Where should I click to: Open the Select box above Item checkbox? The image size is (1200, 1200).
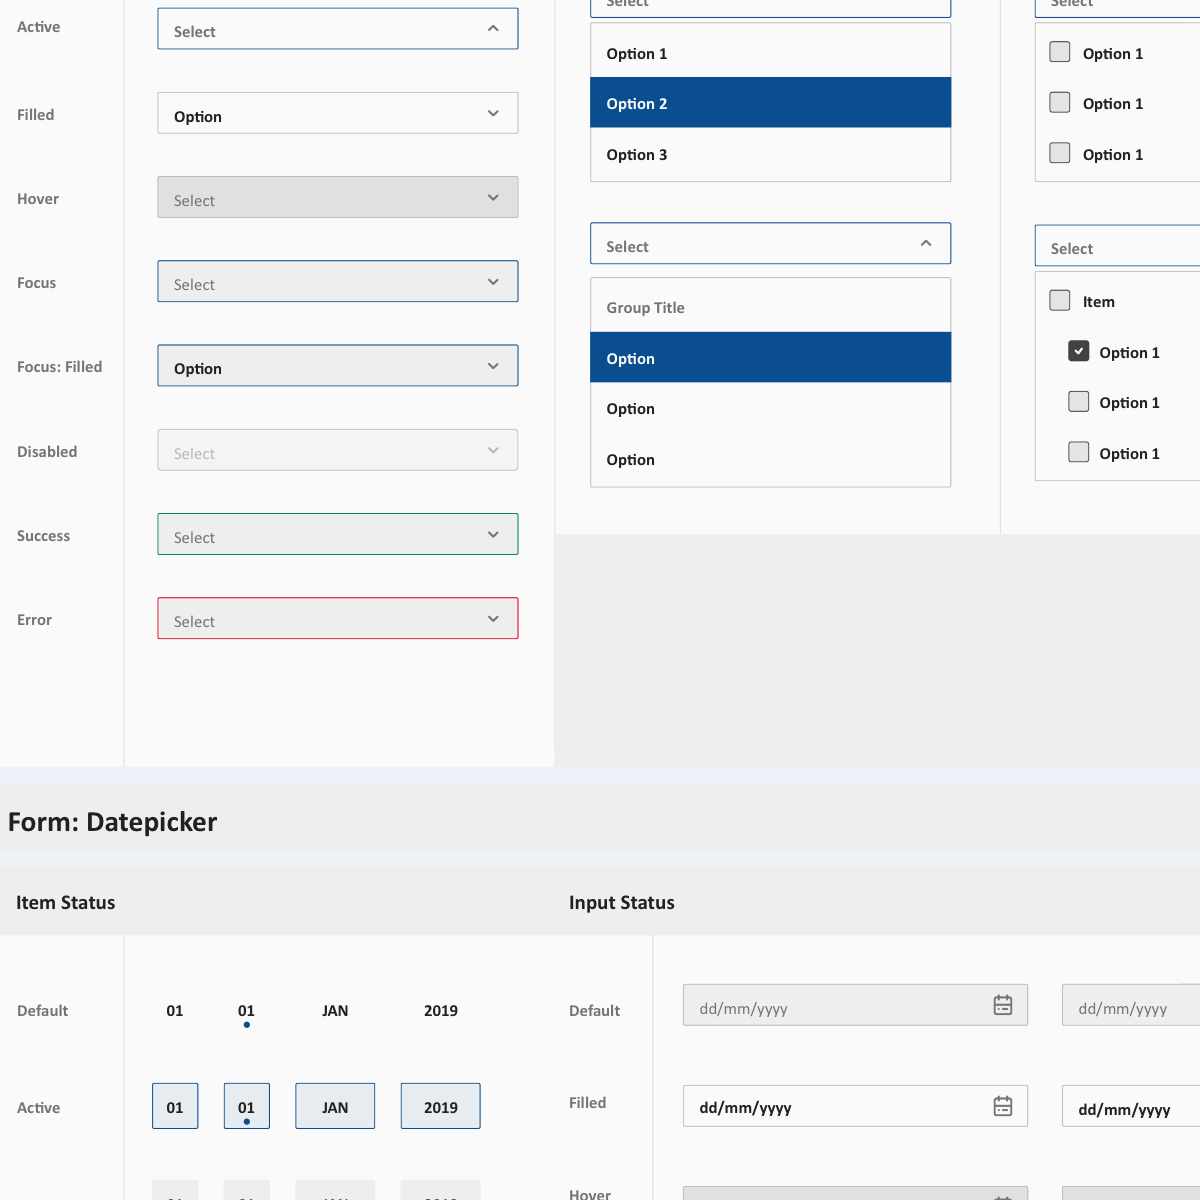(1117, 247)
